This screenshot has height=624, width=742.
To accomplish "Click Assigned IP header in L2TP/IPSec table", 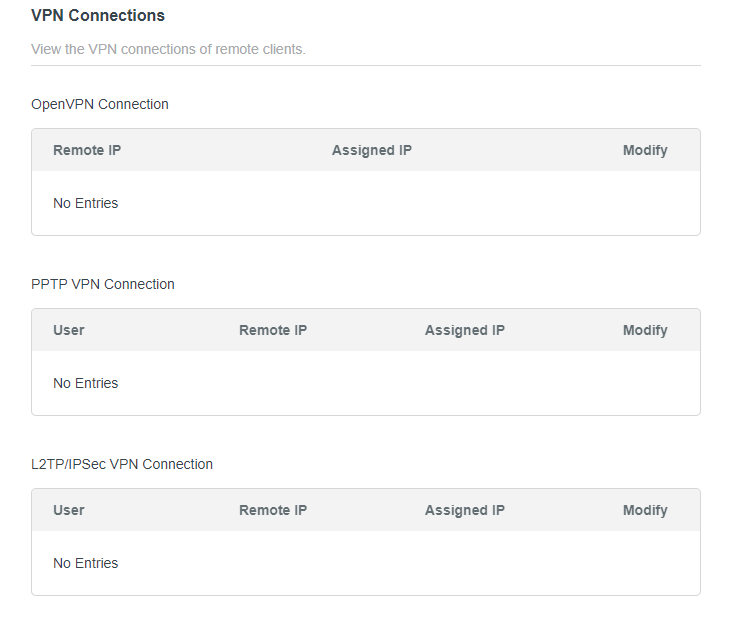I will (464, 510).
